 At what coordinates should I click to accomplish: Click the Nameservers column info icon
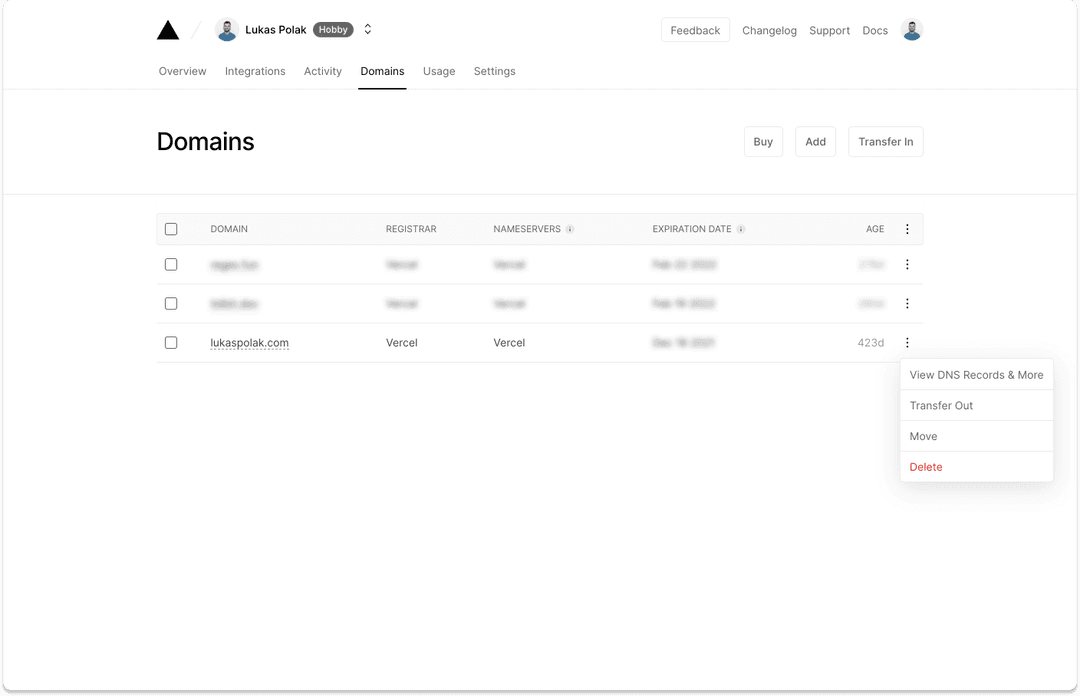click(570, 229)
